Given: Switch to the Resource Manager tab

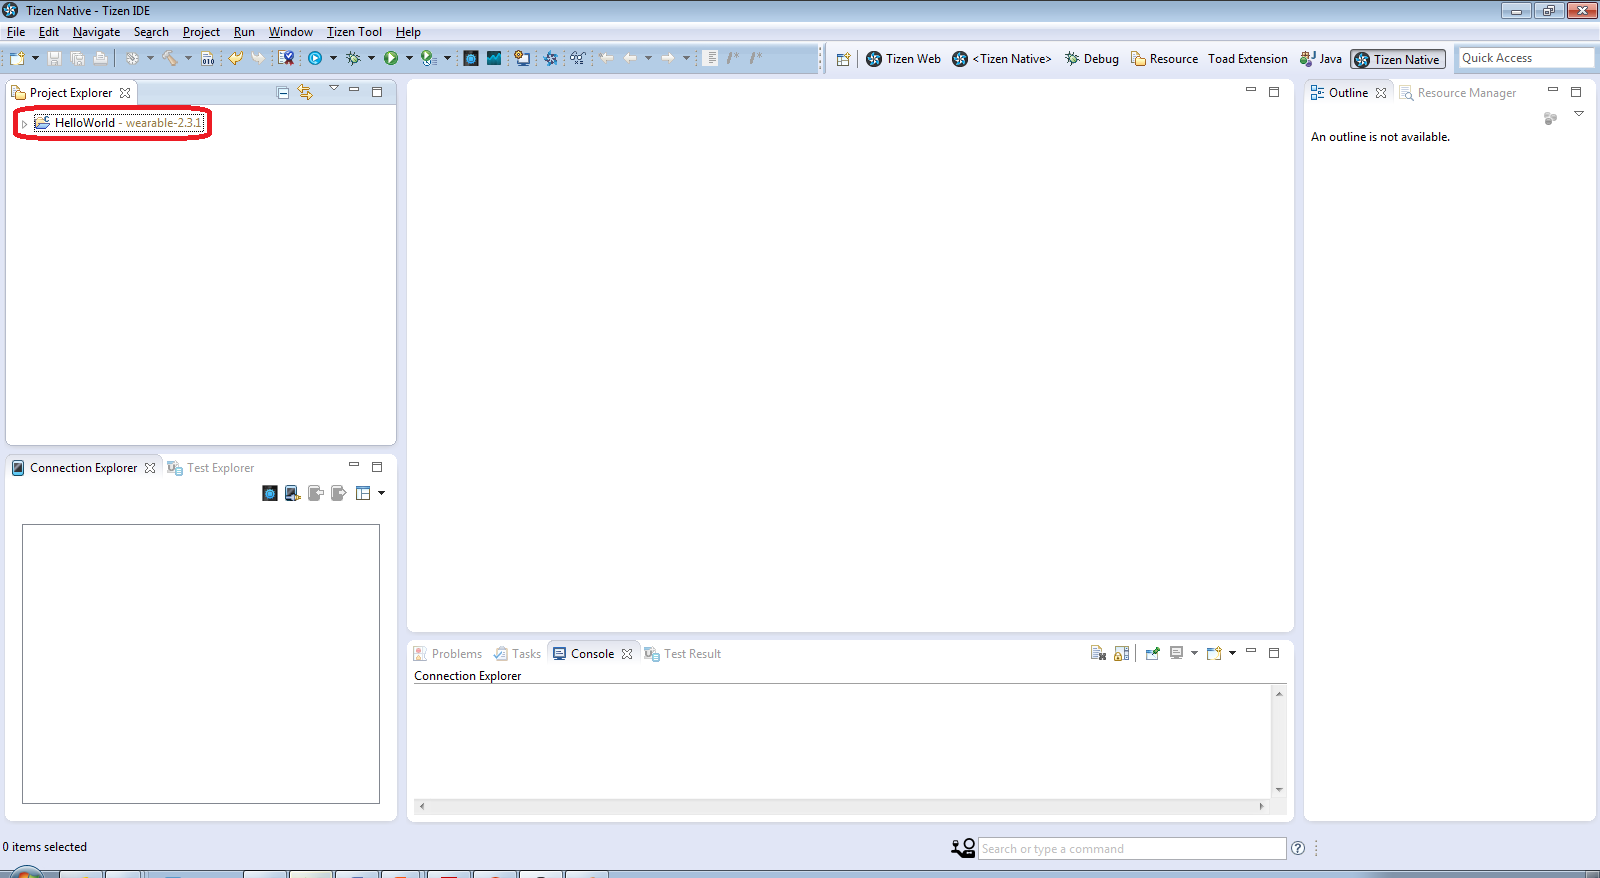Looking at the screenshot, I should tap(1458, 93).
